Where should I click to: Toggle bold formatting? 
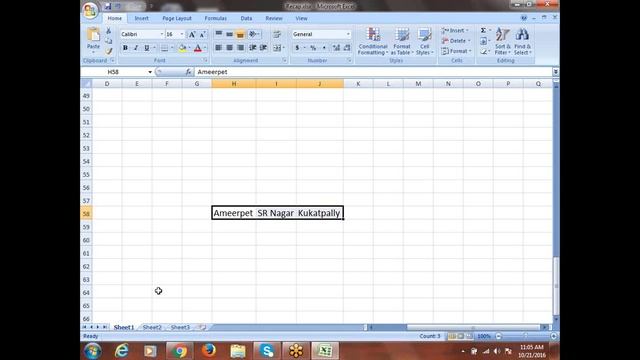pyautogui.click(x=125, y=48)
